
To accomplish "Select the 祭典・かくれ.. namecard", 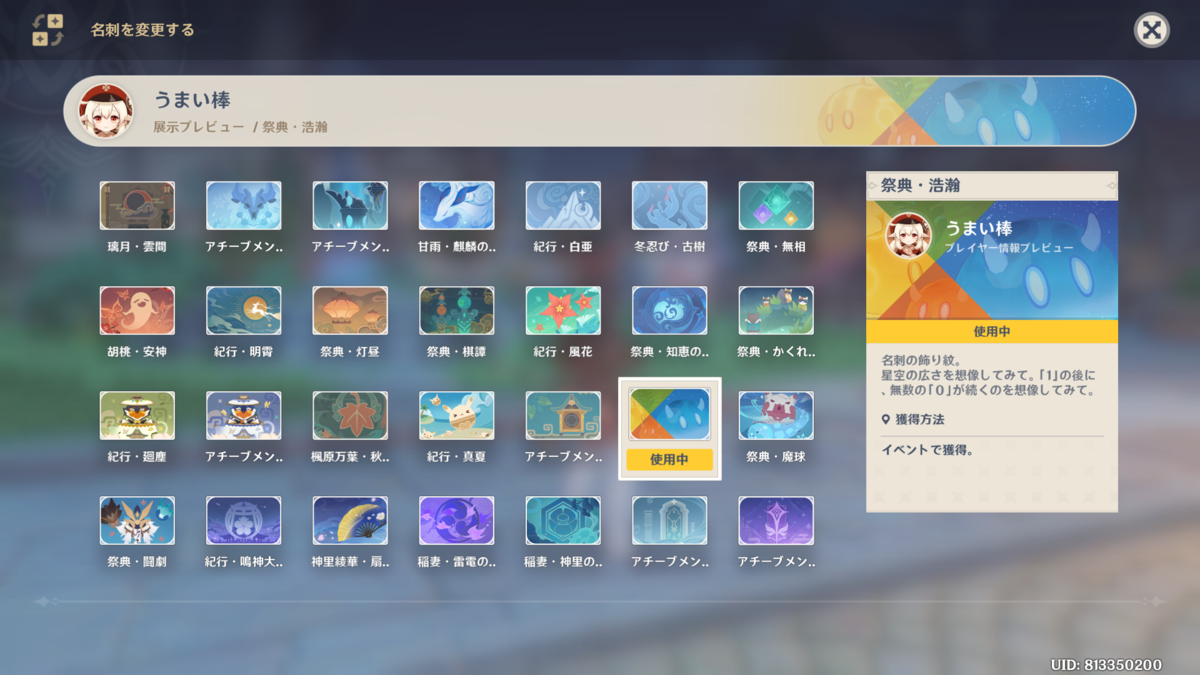I will click(x=776, y=311).
